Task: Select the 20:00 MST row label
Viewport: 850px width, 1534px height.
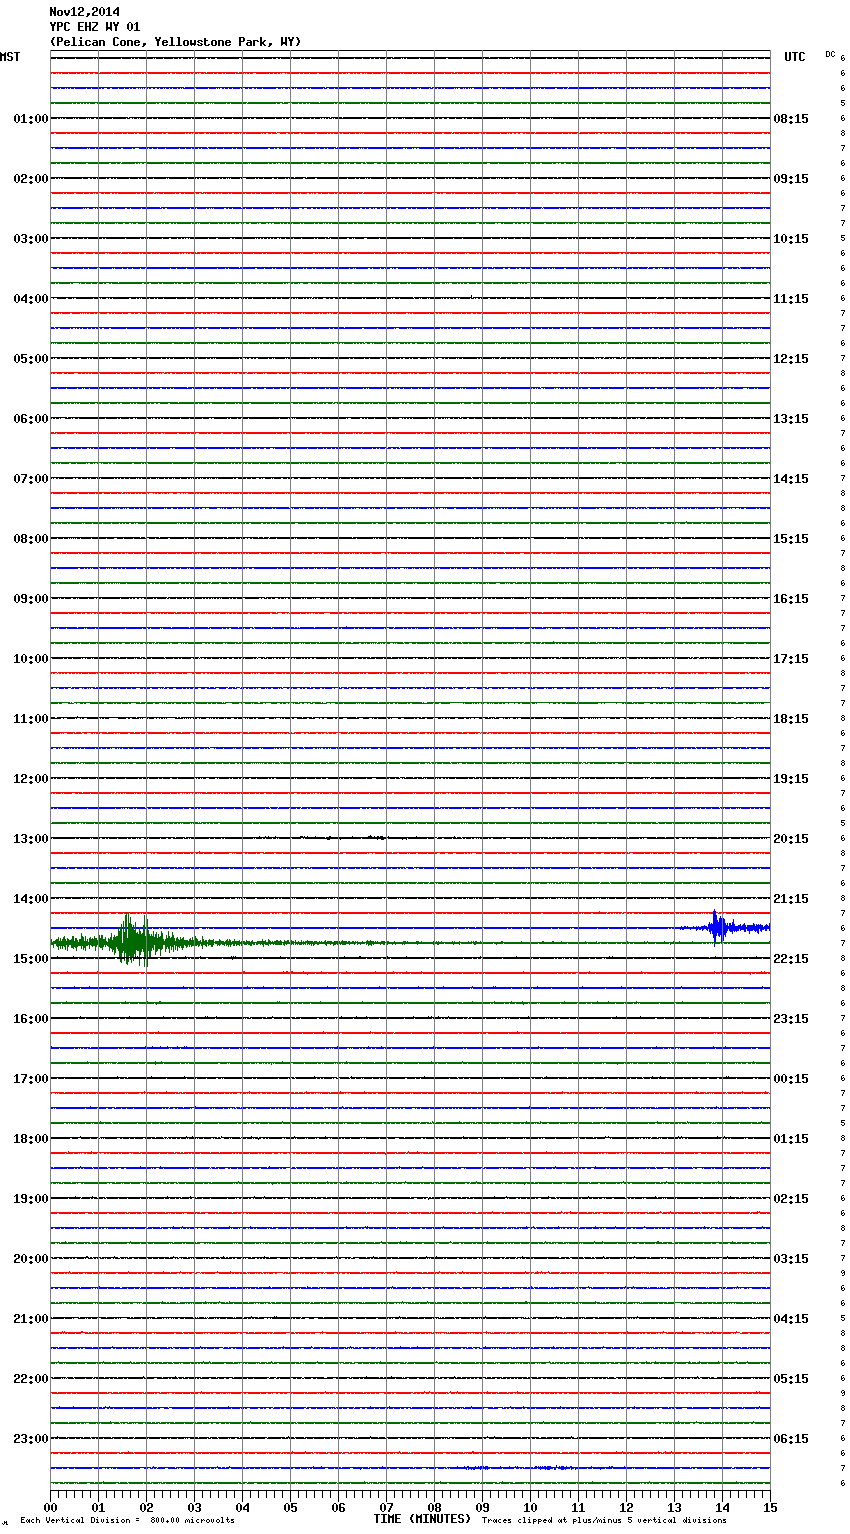Action: (x=31, y=1259)
